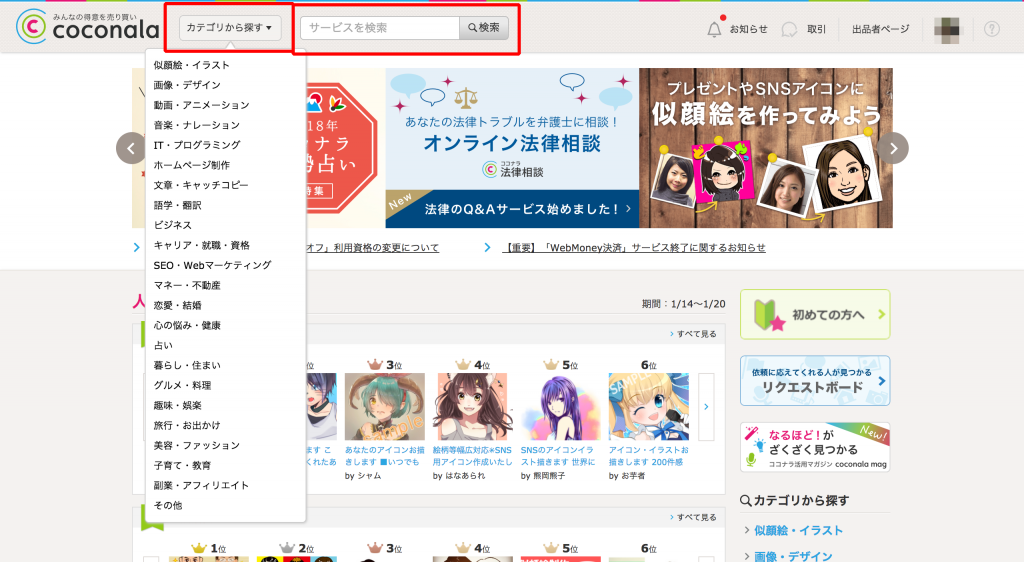Toggle the カテゴリから探す dropdown
This screenshot has height=562, width=1024.
click(x=230, y=27)
